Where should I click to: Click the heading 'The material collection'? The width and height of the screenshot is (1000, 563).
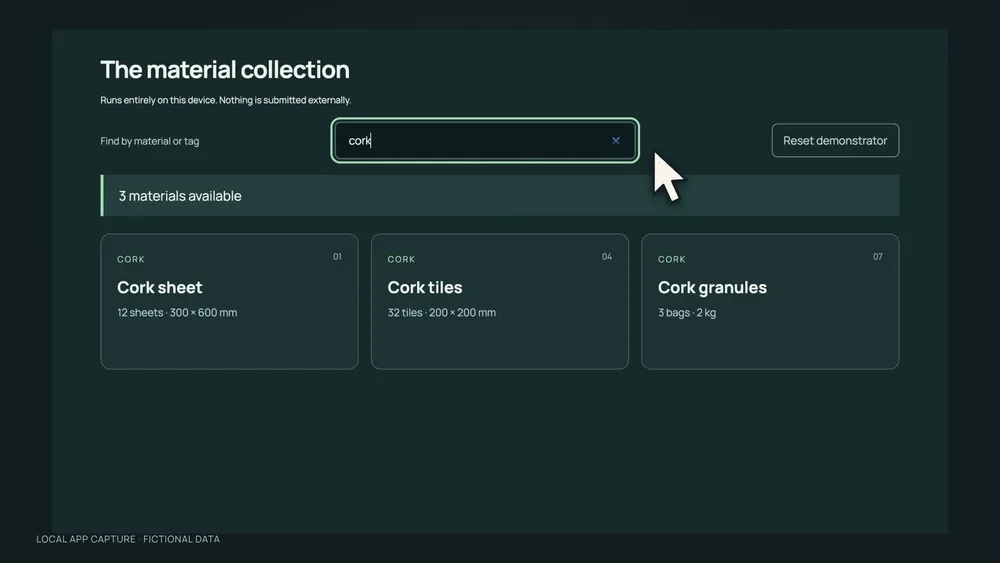[224, 69]
